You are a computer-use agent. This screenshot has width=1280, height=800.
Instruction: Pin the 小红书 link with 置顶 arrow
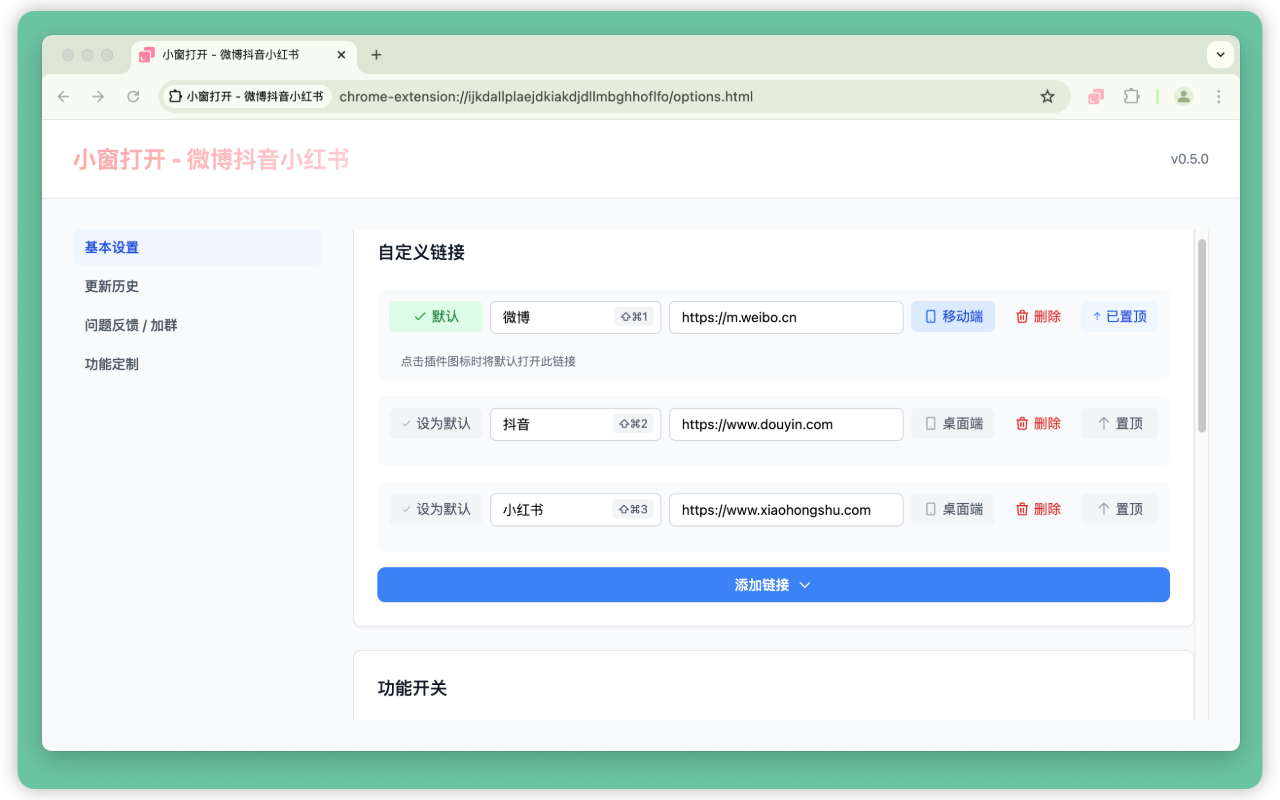pyautogui.click(x=1119, y=509)
